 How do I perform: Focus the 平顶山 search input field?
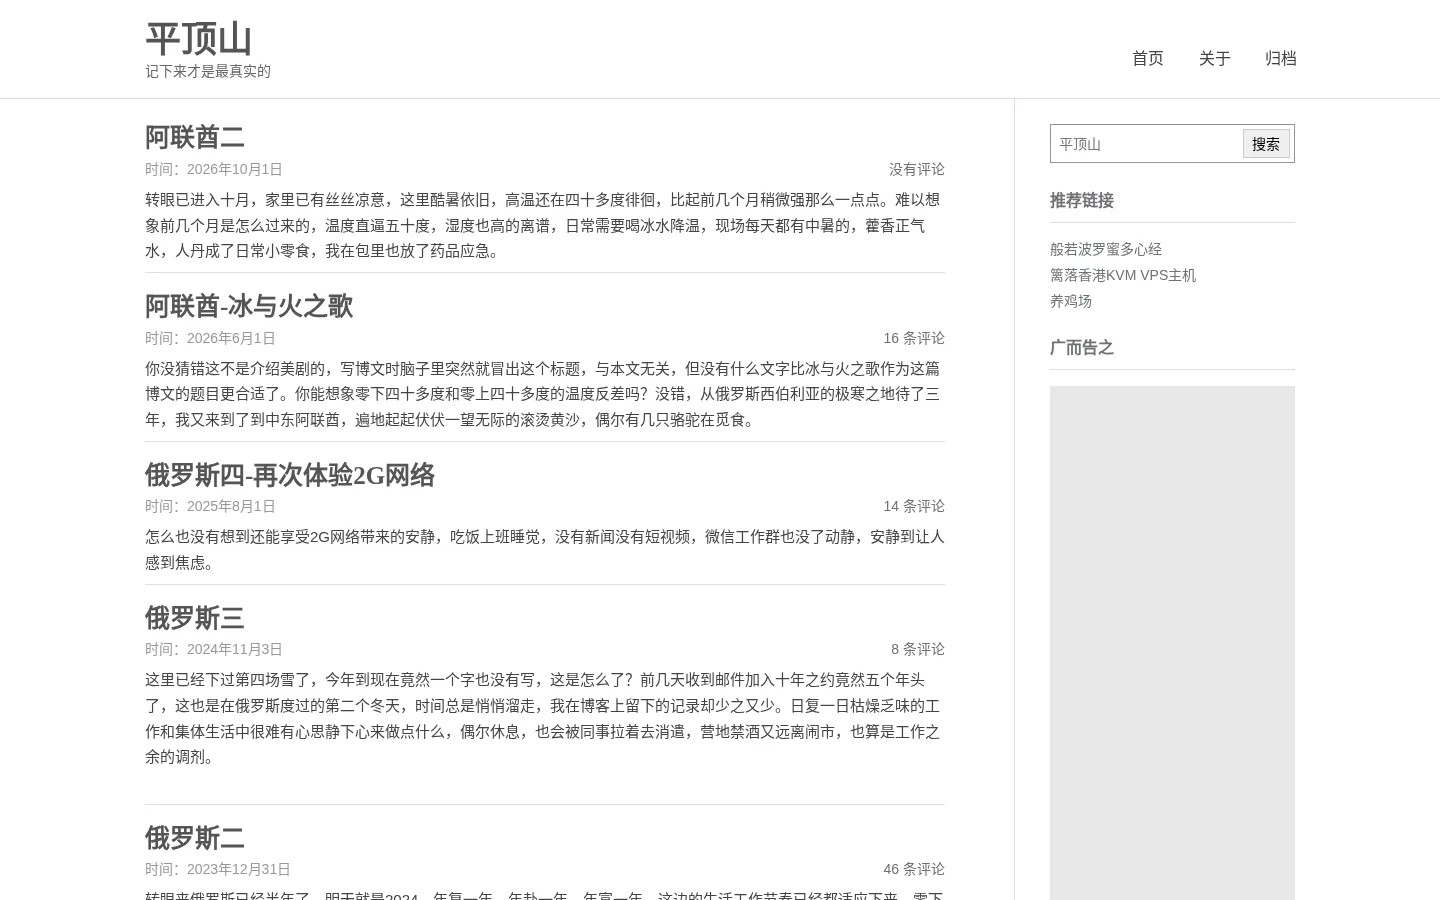point(1146,144)
